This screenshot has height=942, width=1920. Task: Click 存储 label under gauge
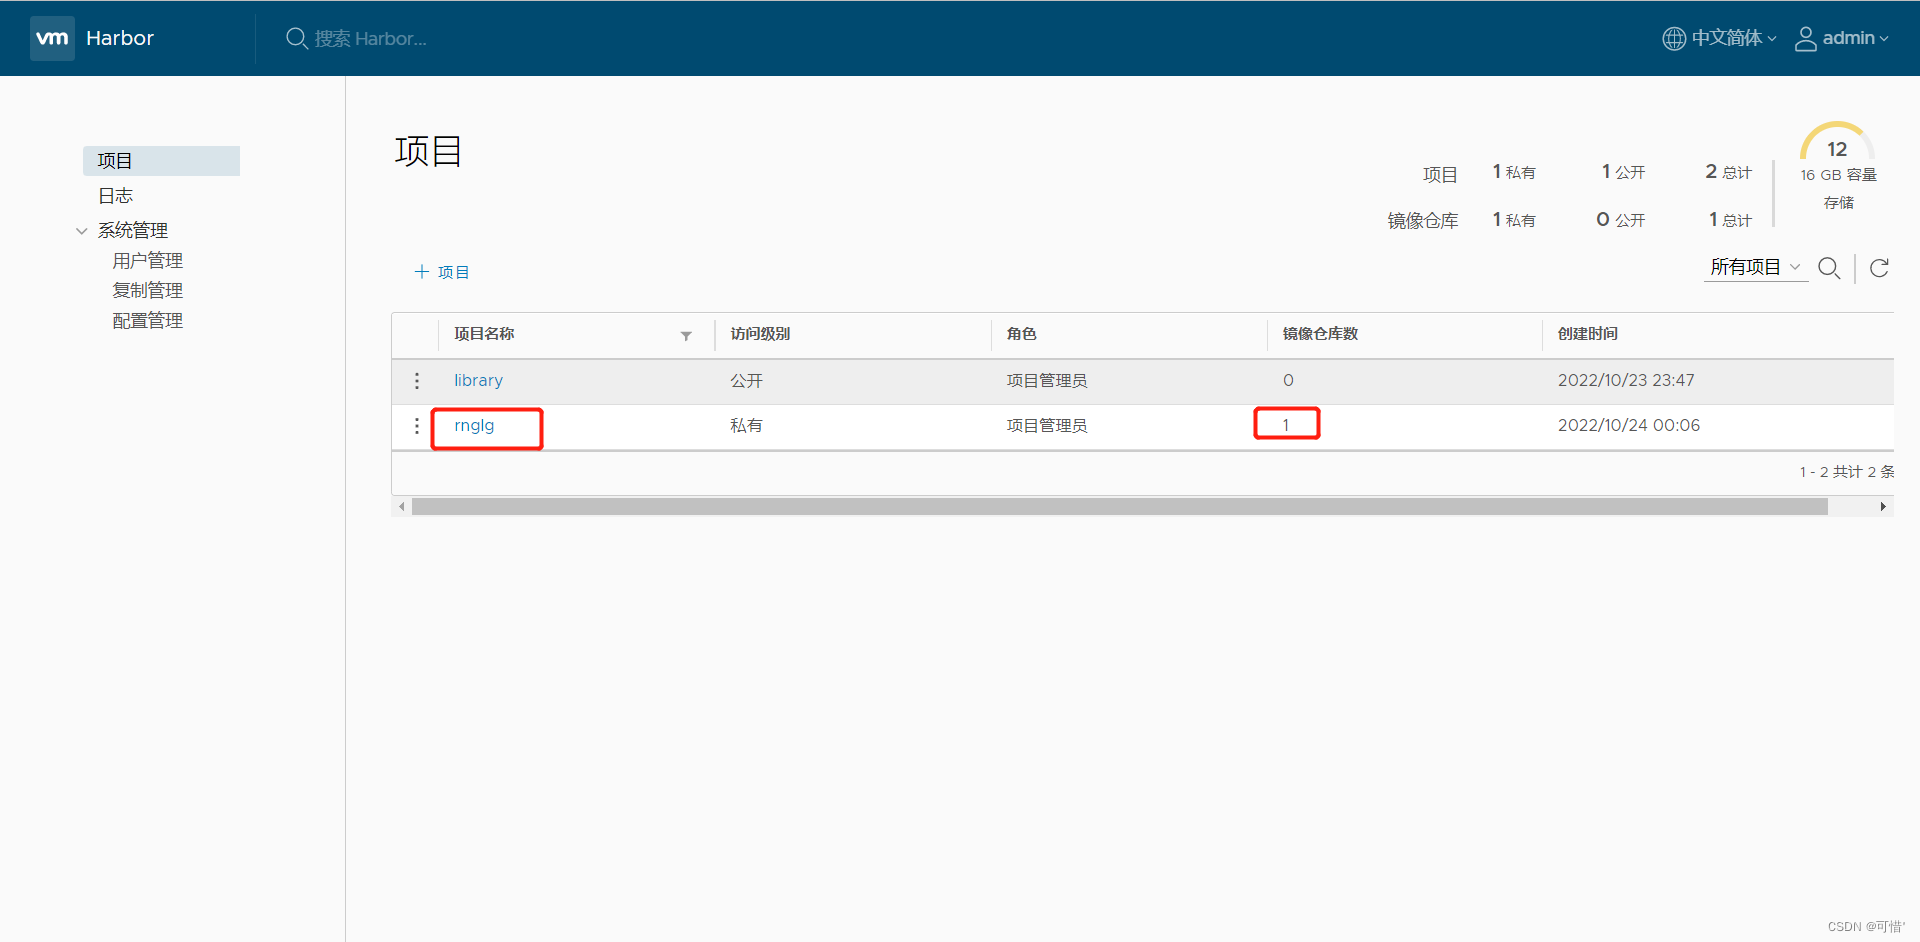tap(1838, 203)
